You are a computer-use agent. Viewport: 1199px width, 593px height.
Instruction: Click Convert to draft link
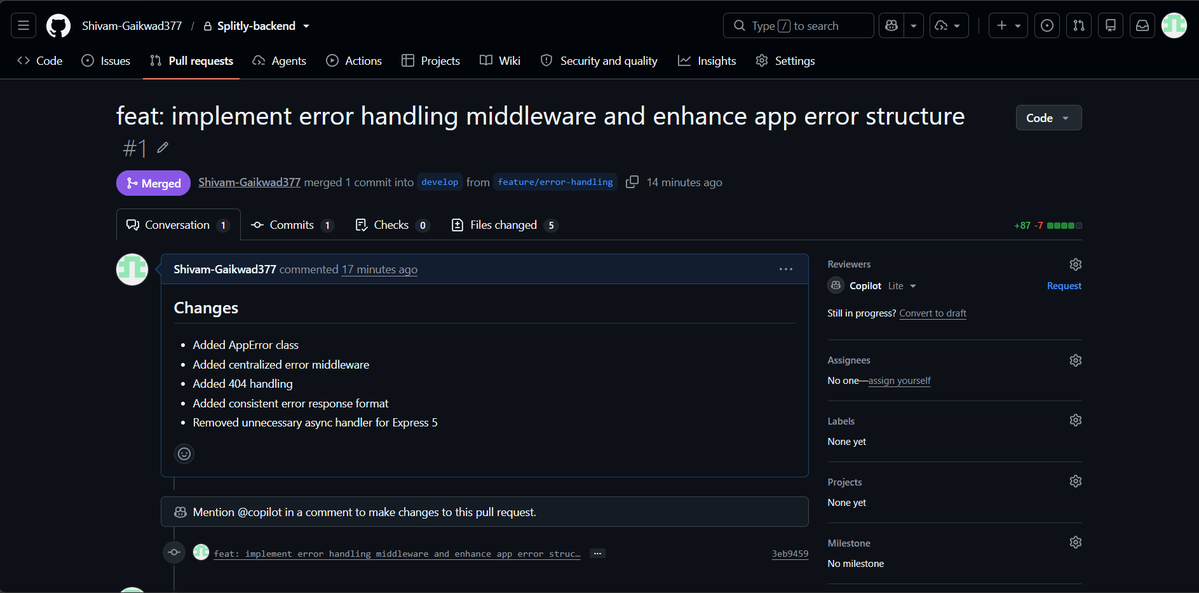(x=933, y=314)
